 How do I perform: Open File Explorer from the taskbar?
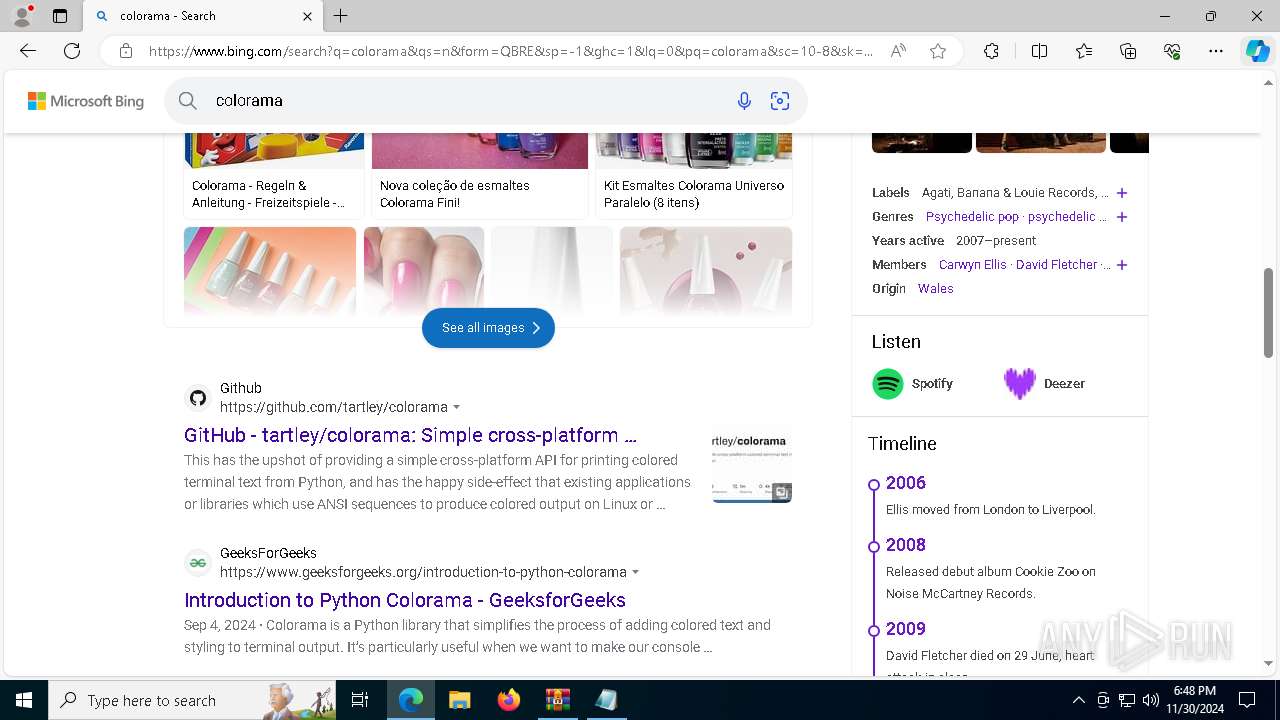459,700
